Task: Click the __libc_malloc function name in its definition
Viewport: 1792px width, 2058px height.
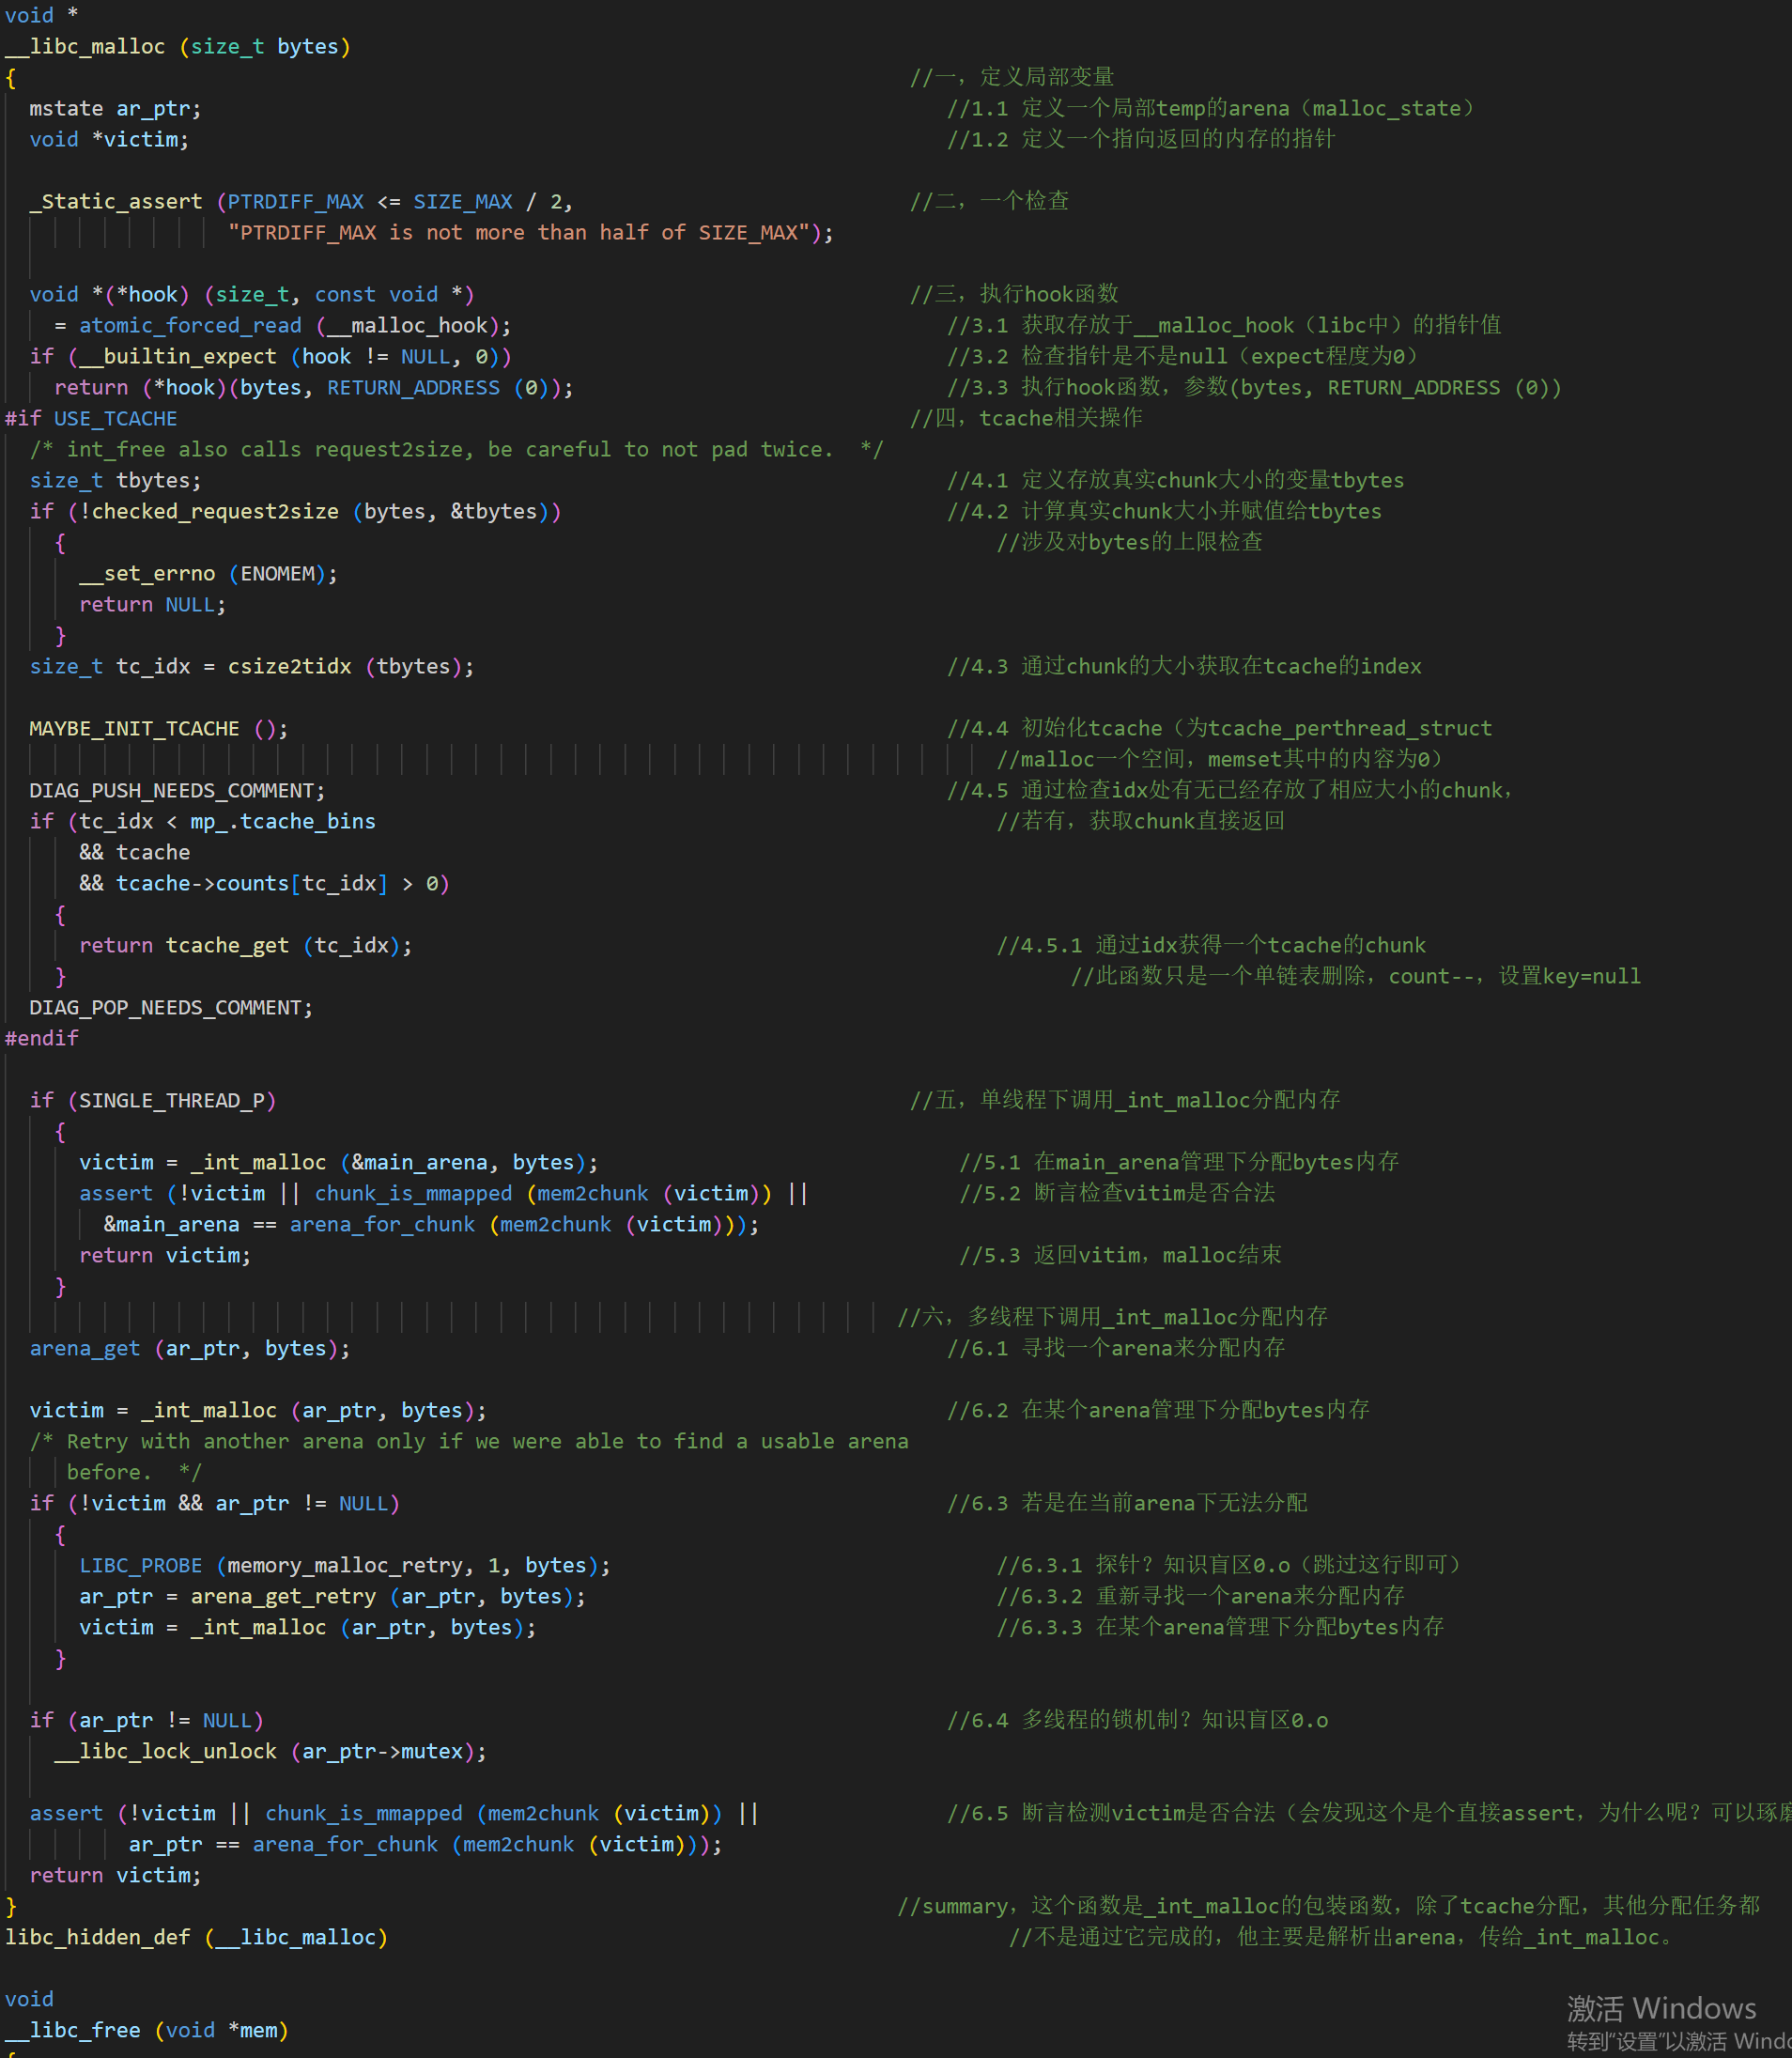Action: (x=85, y=47)
